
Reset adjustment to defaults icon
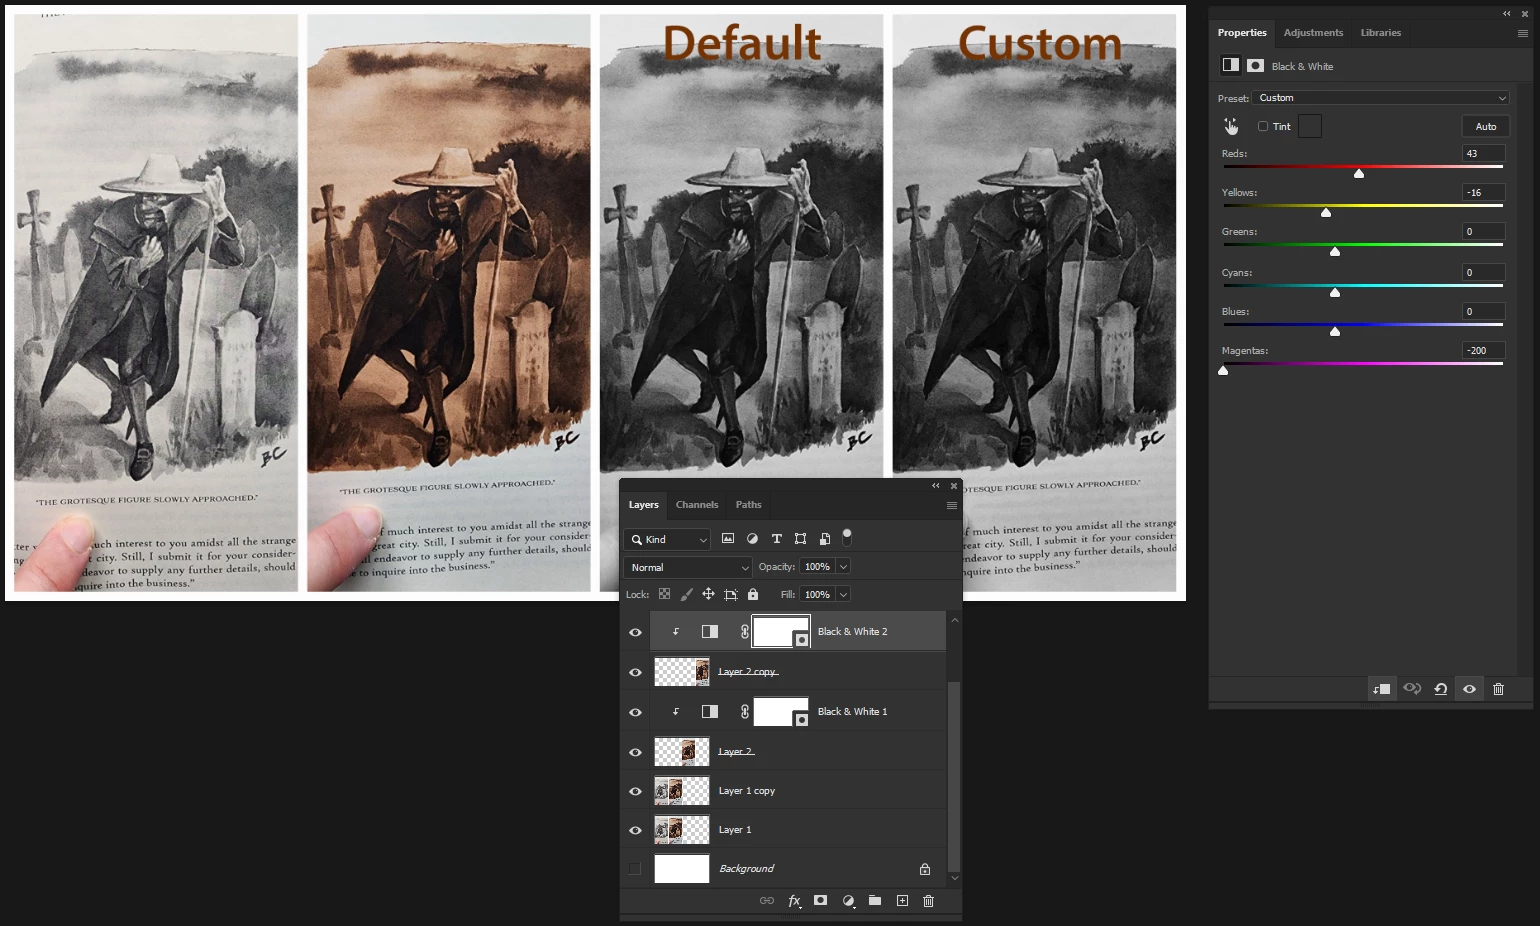point(1441,689)
